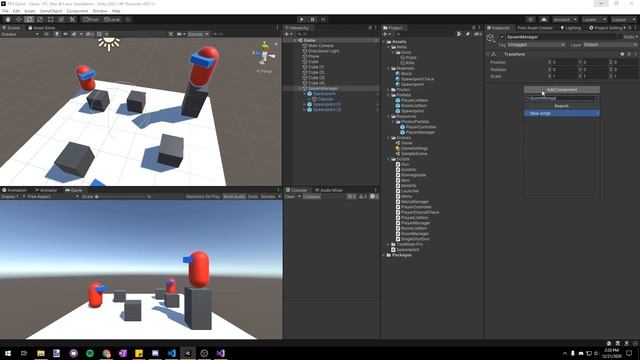Click the GameObject icon picker in Inspector
This screenshot has width=640, height=360.
pyautogui.click(x=491, y=38)
